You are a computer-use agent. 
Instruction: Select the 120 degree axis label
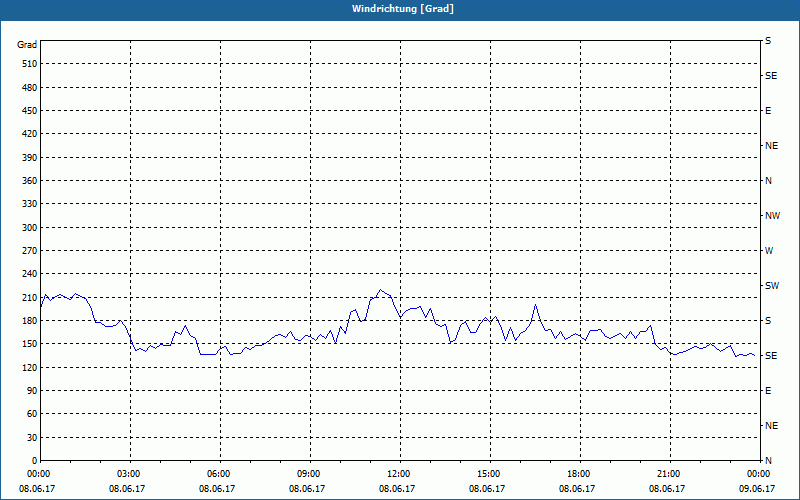tap(30, 367)
